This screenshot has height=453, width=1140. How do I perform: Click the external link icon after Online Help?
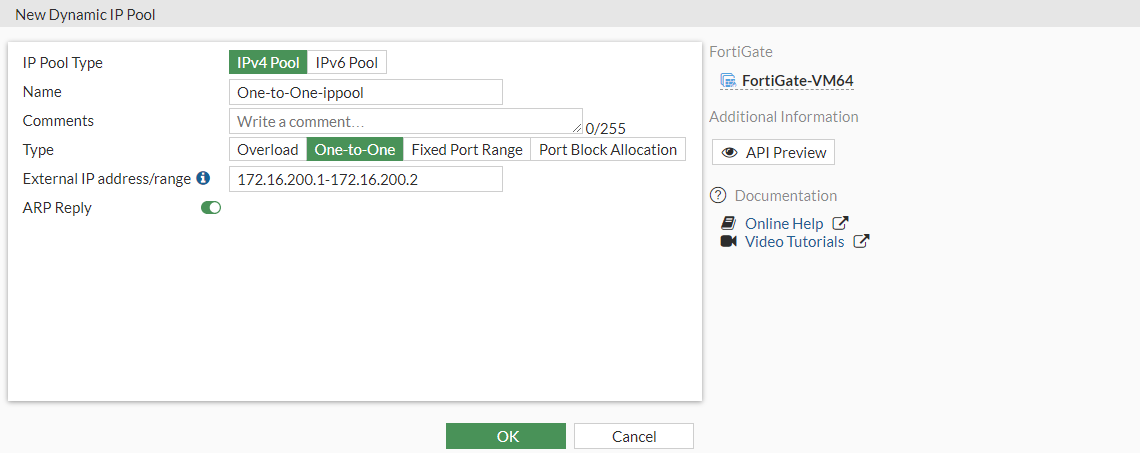(841, 224)
